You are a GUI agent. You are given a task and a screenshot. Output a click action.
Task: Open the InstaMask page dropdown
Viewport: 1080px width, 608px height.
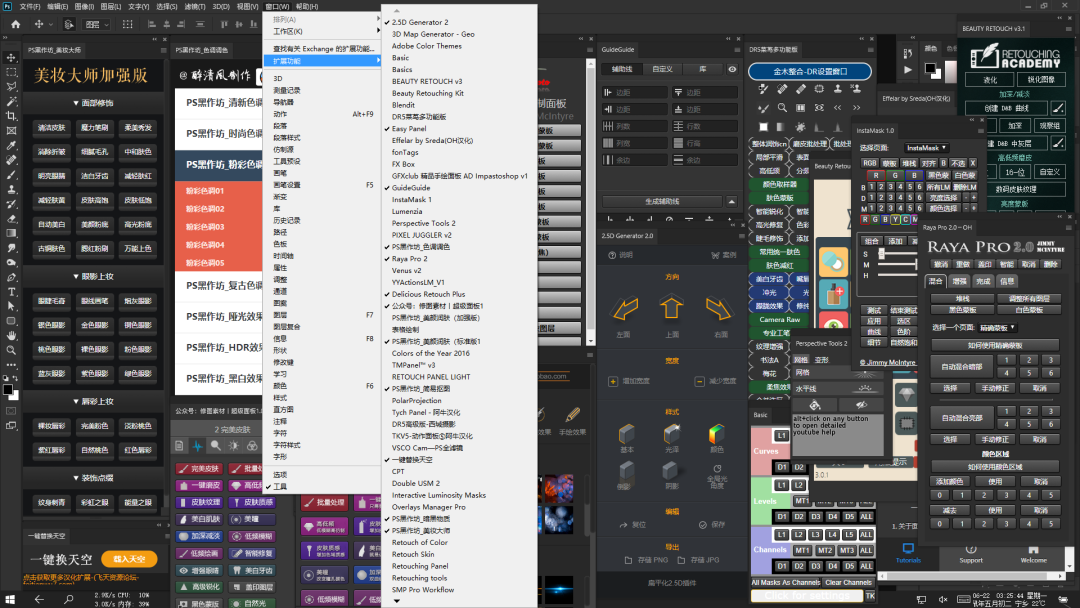(926, 148)
